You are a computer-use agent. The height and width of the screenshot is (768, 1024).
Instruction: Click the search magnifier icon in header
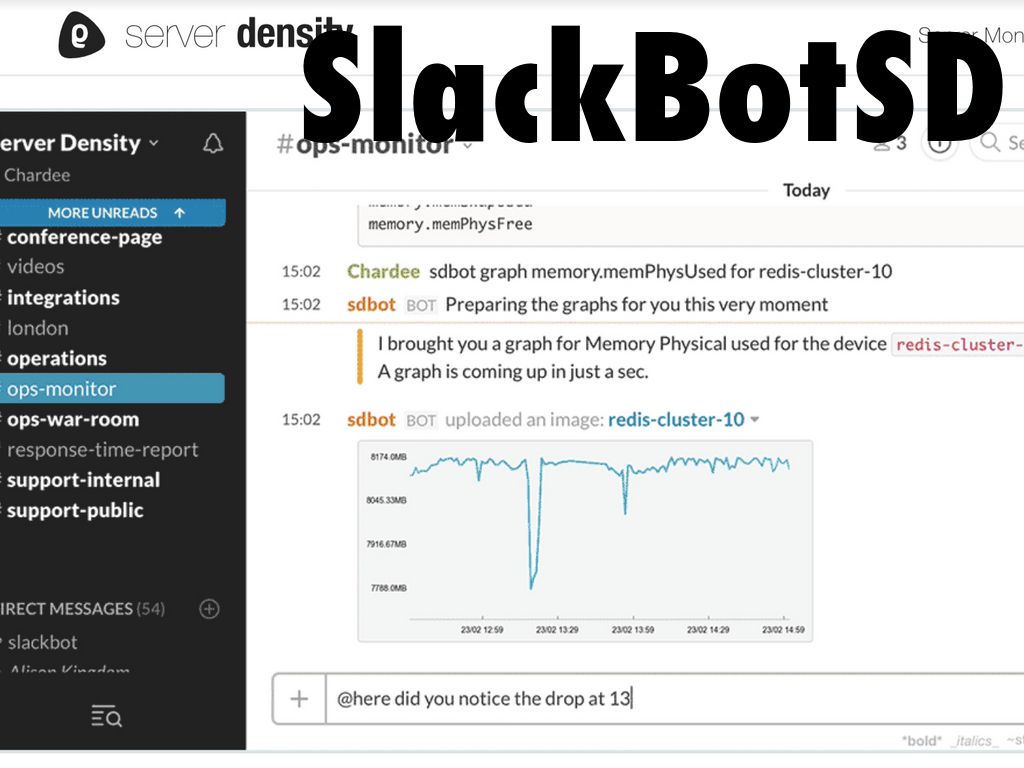point(990,143)
